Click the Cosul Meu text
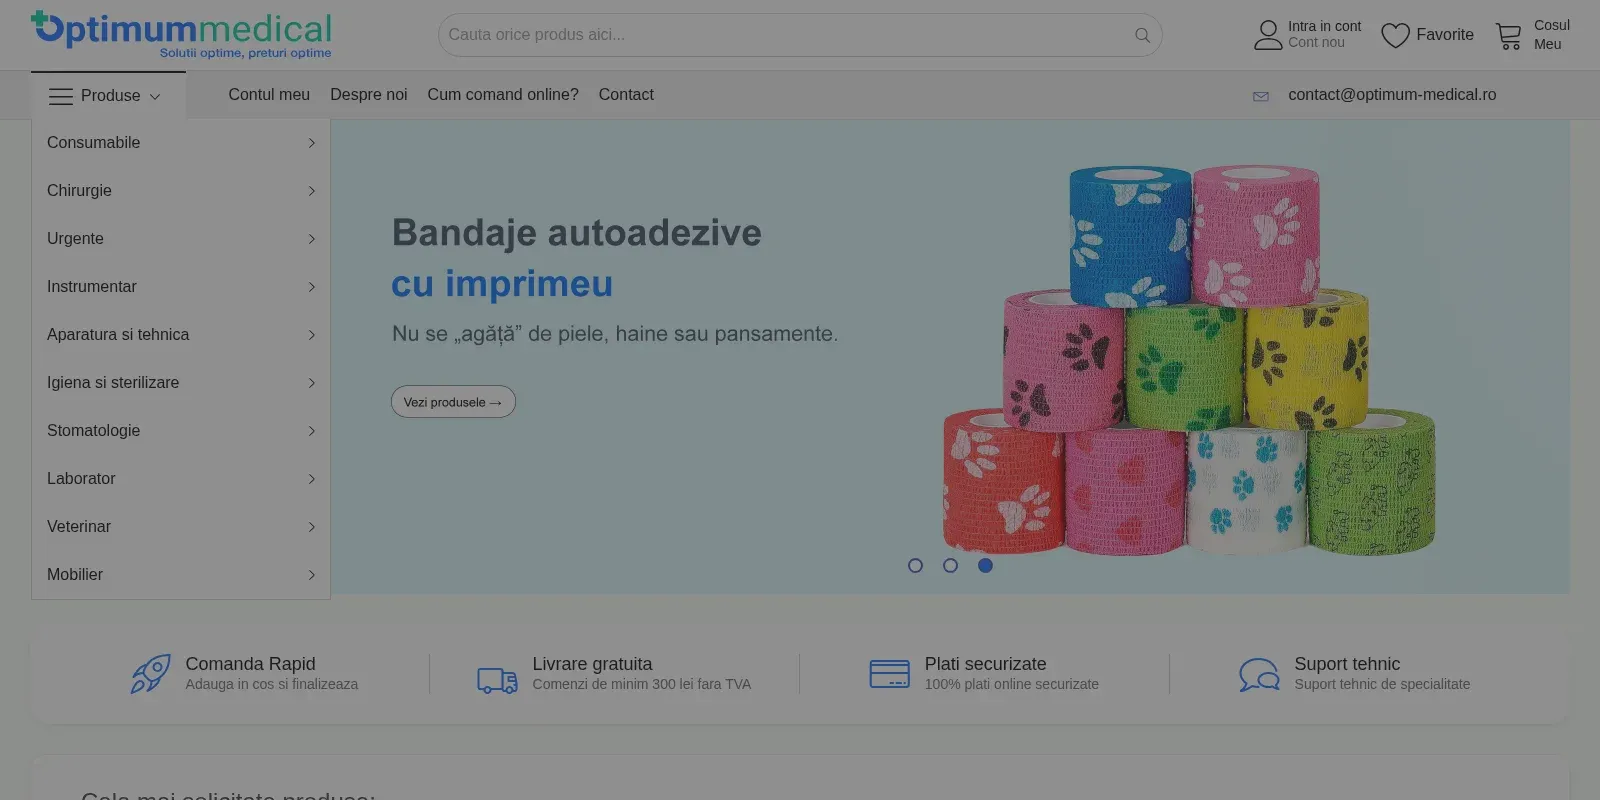1600x800 pixels. pos(1552,35)
